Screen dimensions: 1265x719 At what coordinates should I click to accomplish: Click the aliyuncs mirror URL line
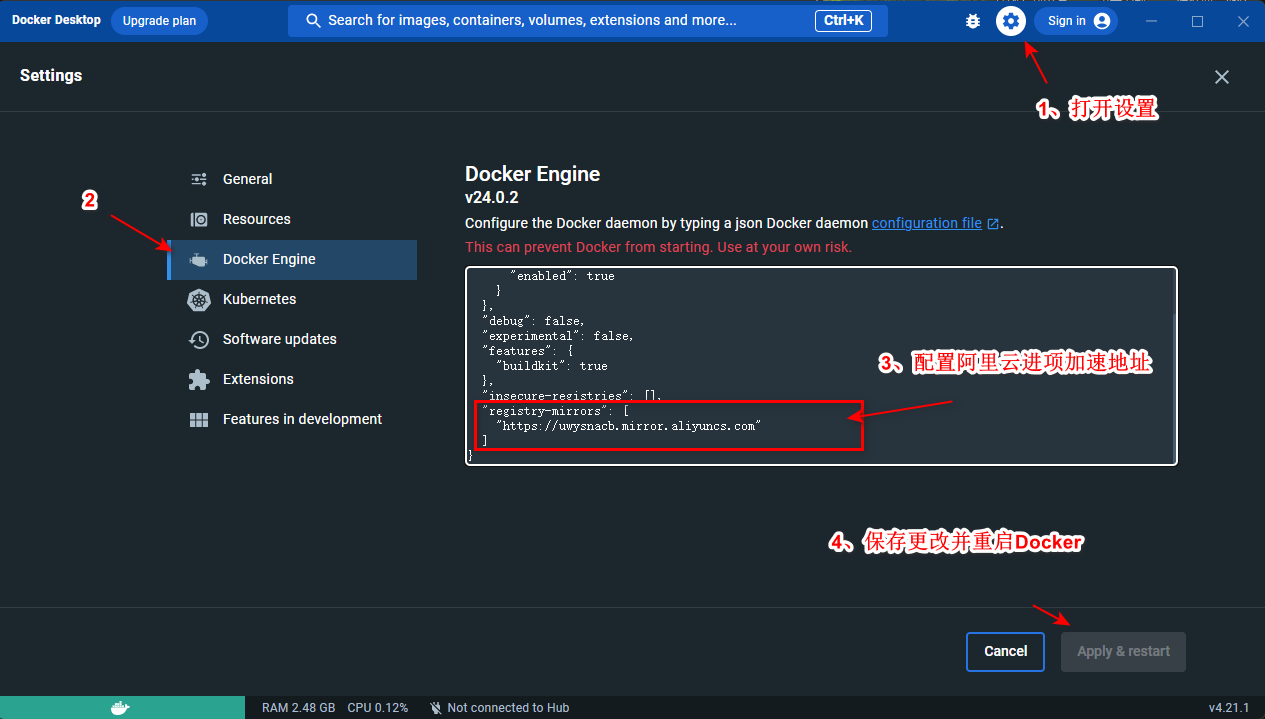(x=629, y=425)
